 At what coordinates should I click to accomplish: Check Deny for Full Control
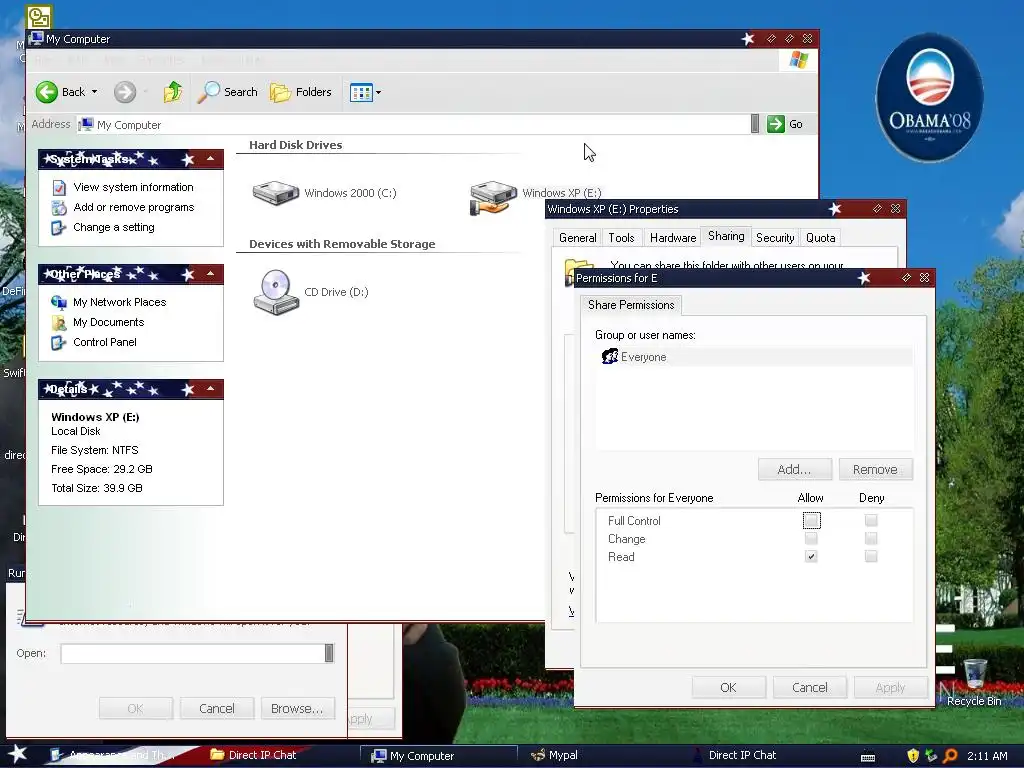(871, 520)
